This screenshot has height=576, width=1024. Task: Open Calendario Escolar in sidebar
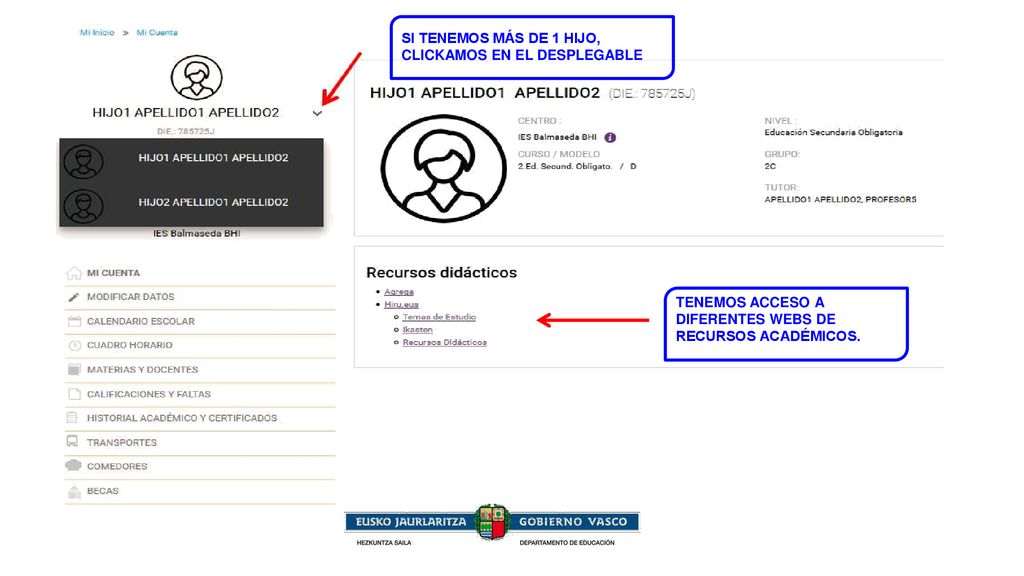[x=141, y=321]
